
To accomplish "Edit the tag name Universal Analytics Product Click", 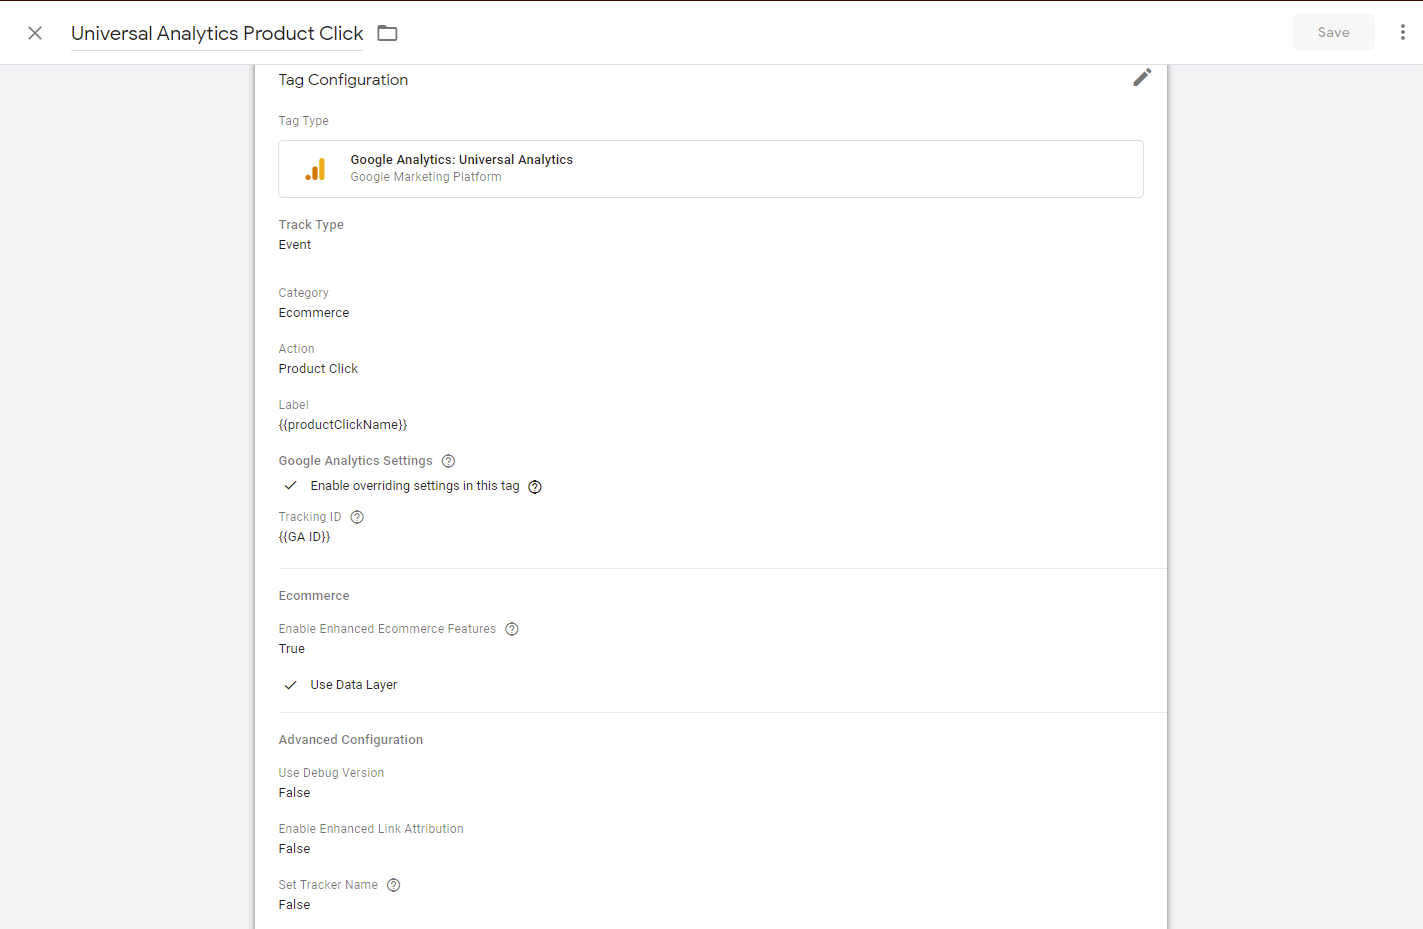I will tap(217, 33).
